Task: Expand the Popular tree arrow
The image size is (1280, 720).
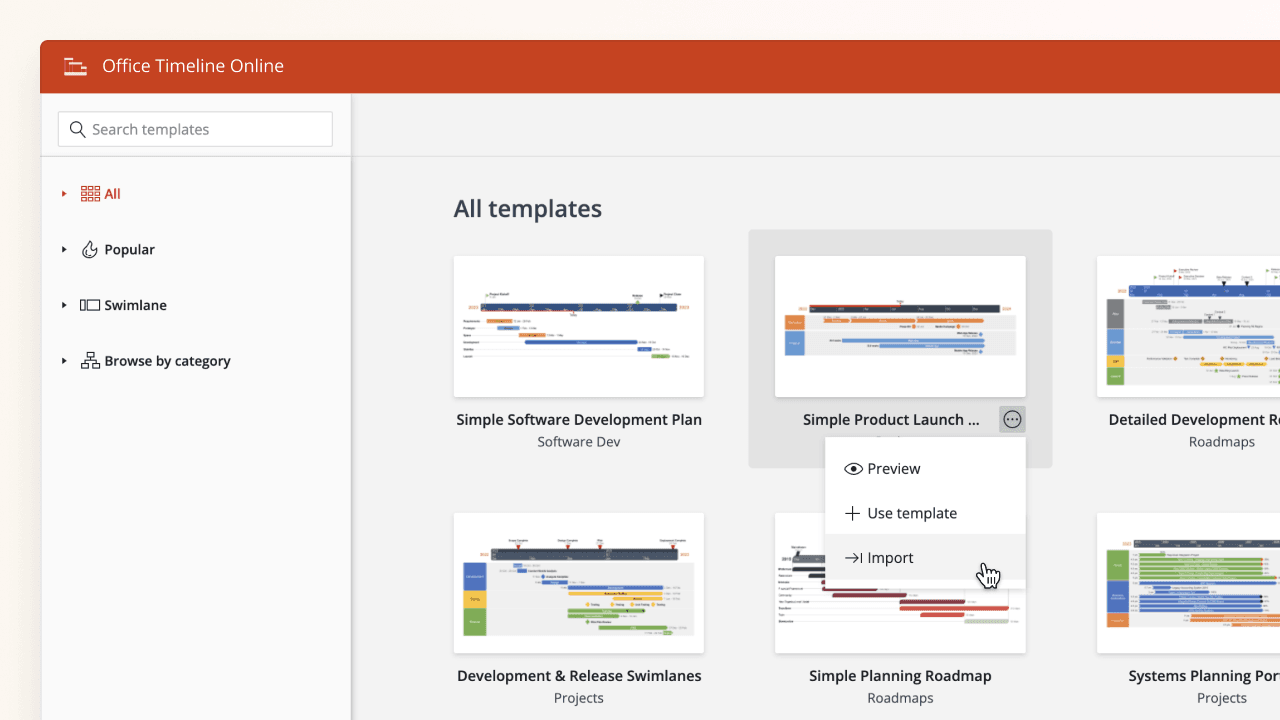Action: point(64,249)
